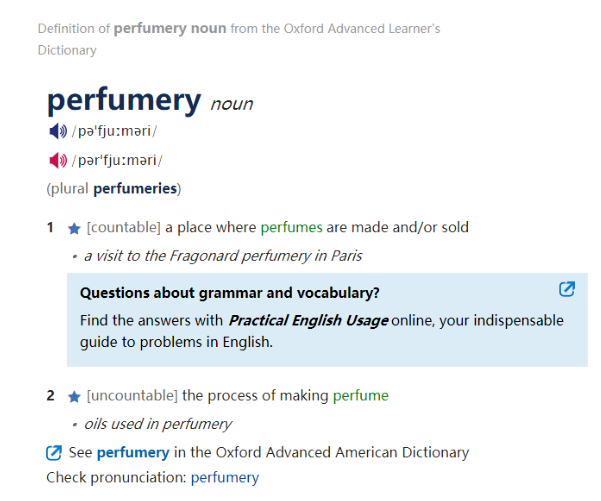Open the green 'perfumes' link
Screen dimensions: 601x501
click(x=291, y=227)
